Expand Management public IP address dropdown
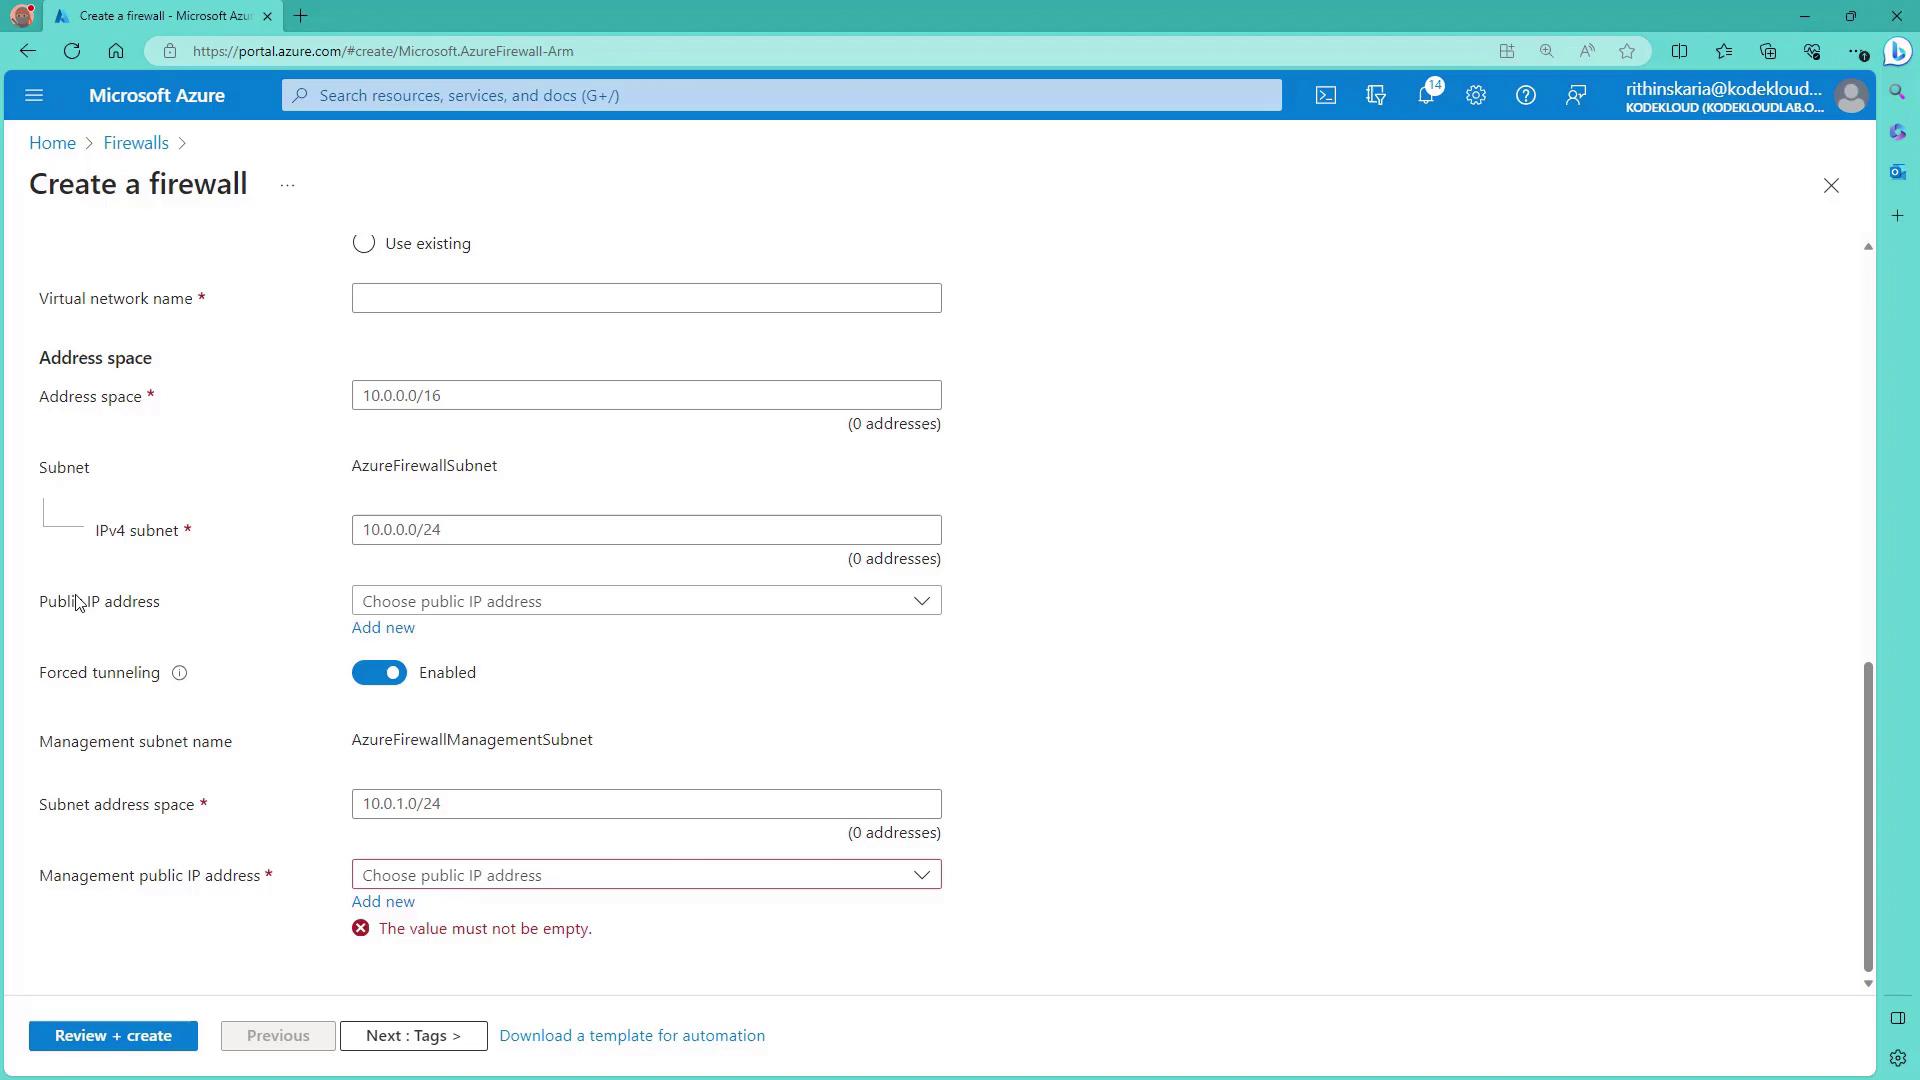This screenshot has width=1920, height=1080. [x=646, y=875]
